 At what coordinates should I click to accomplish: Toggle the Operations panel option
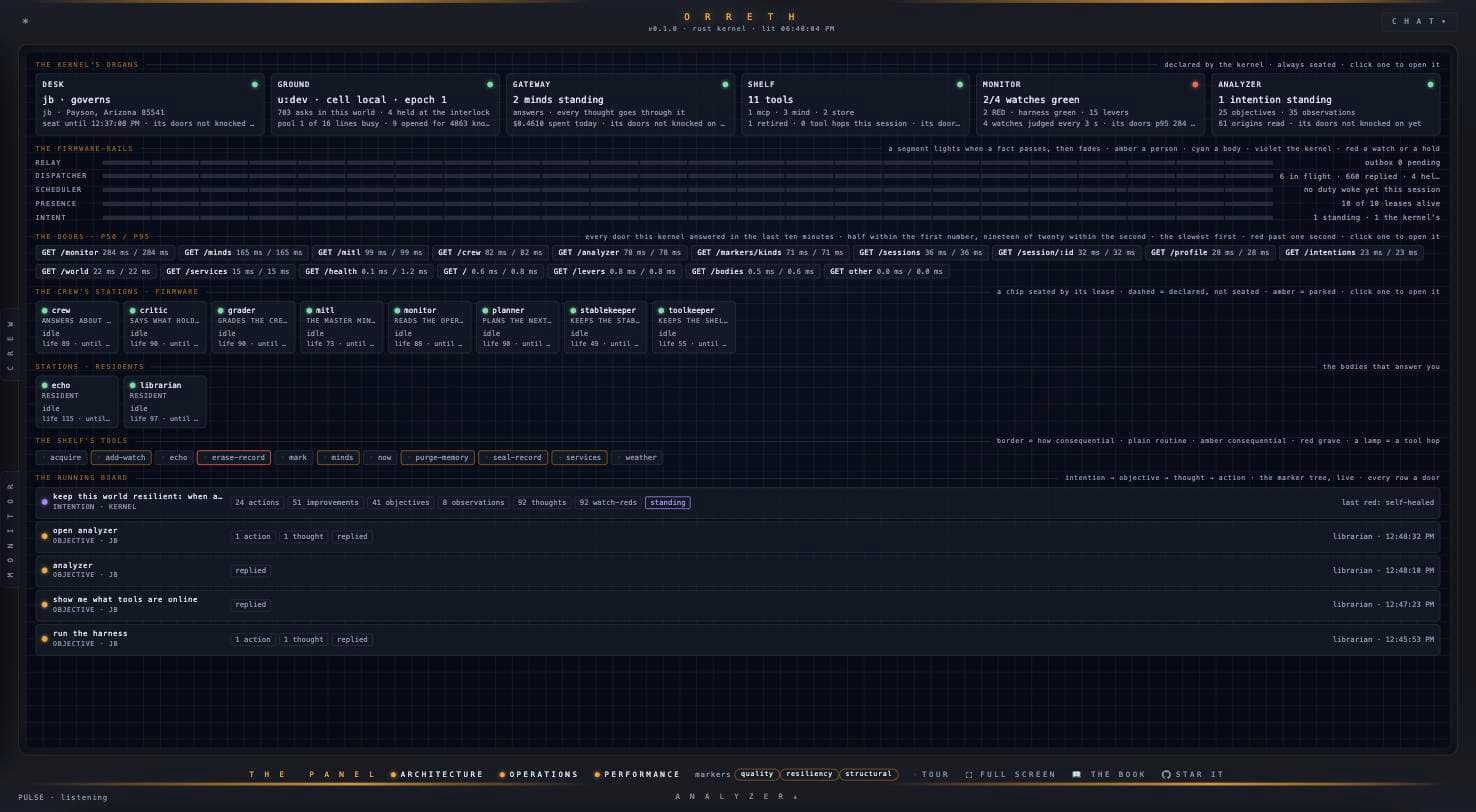pyautogui.click(x=539, y=775)
